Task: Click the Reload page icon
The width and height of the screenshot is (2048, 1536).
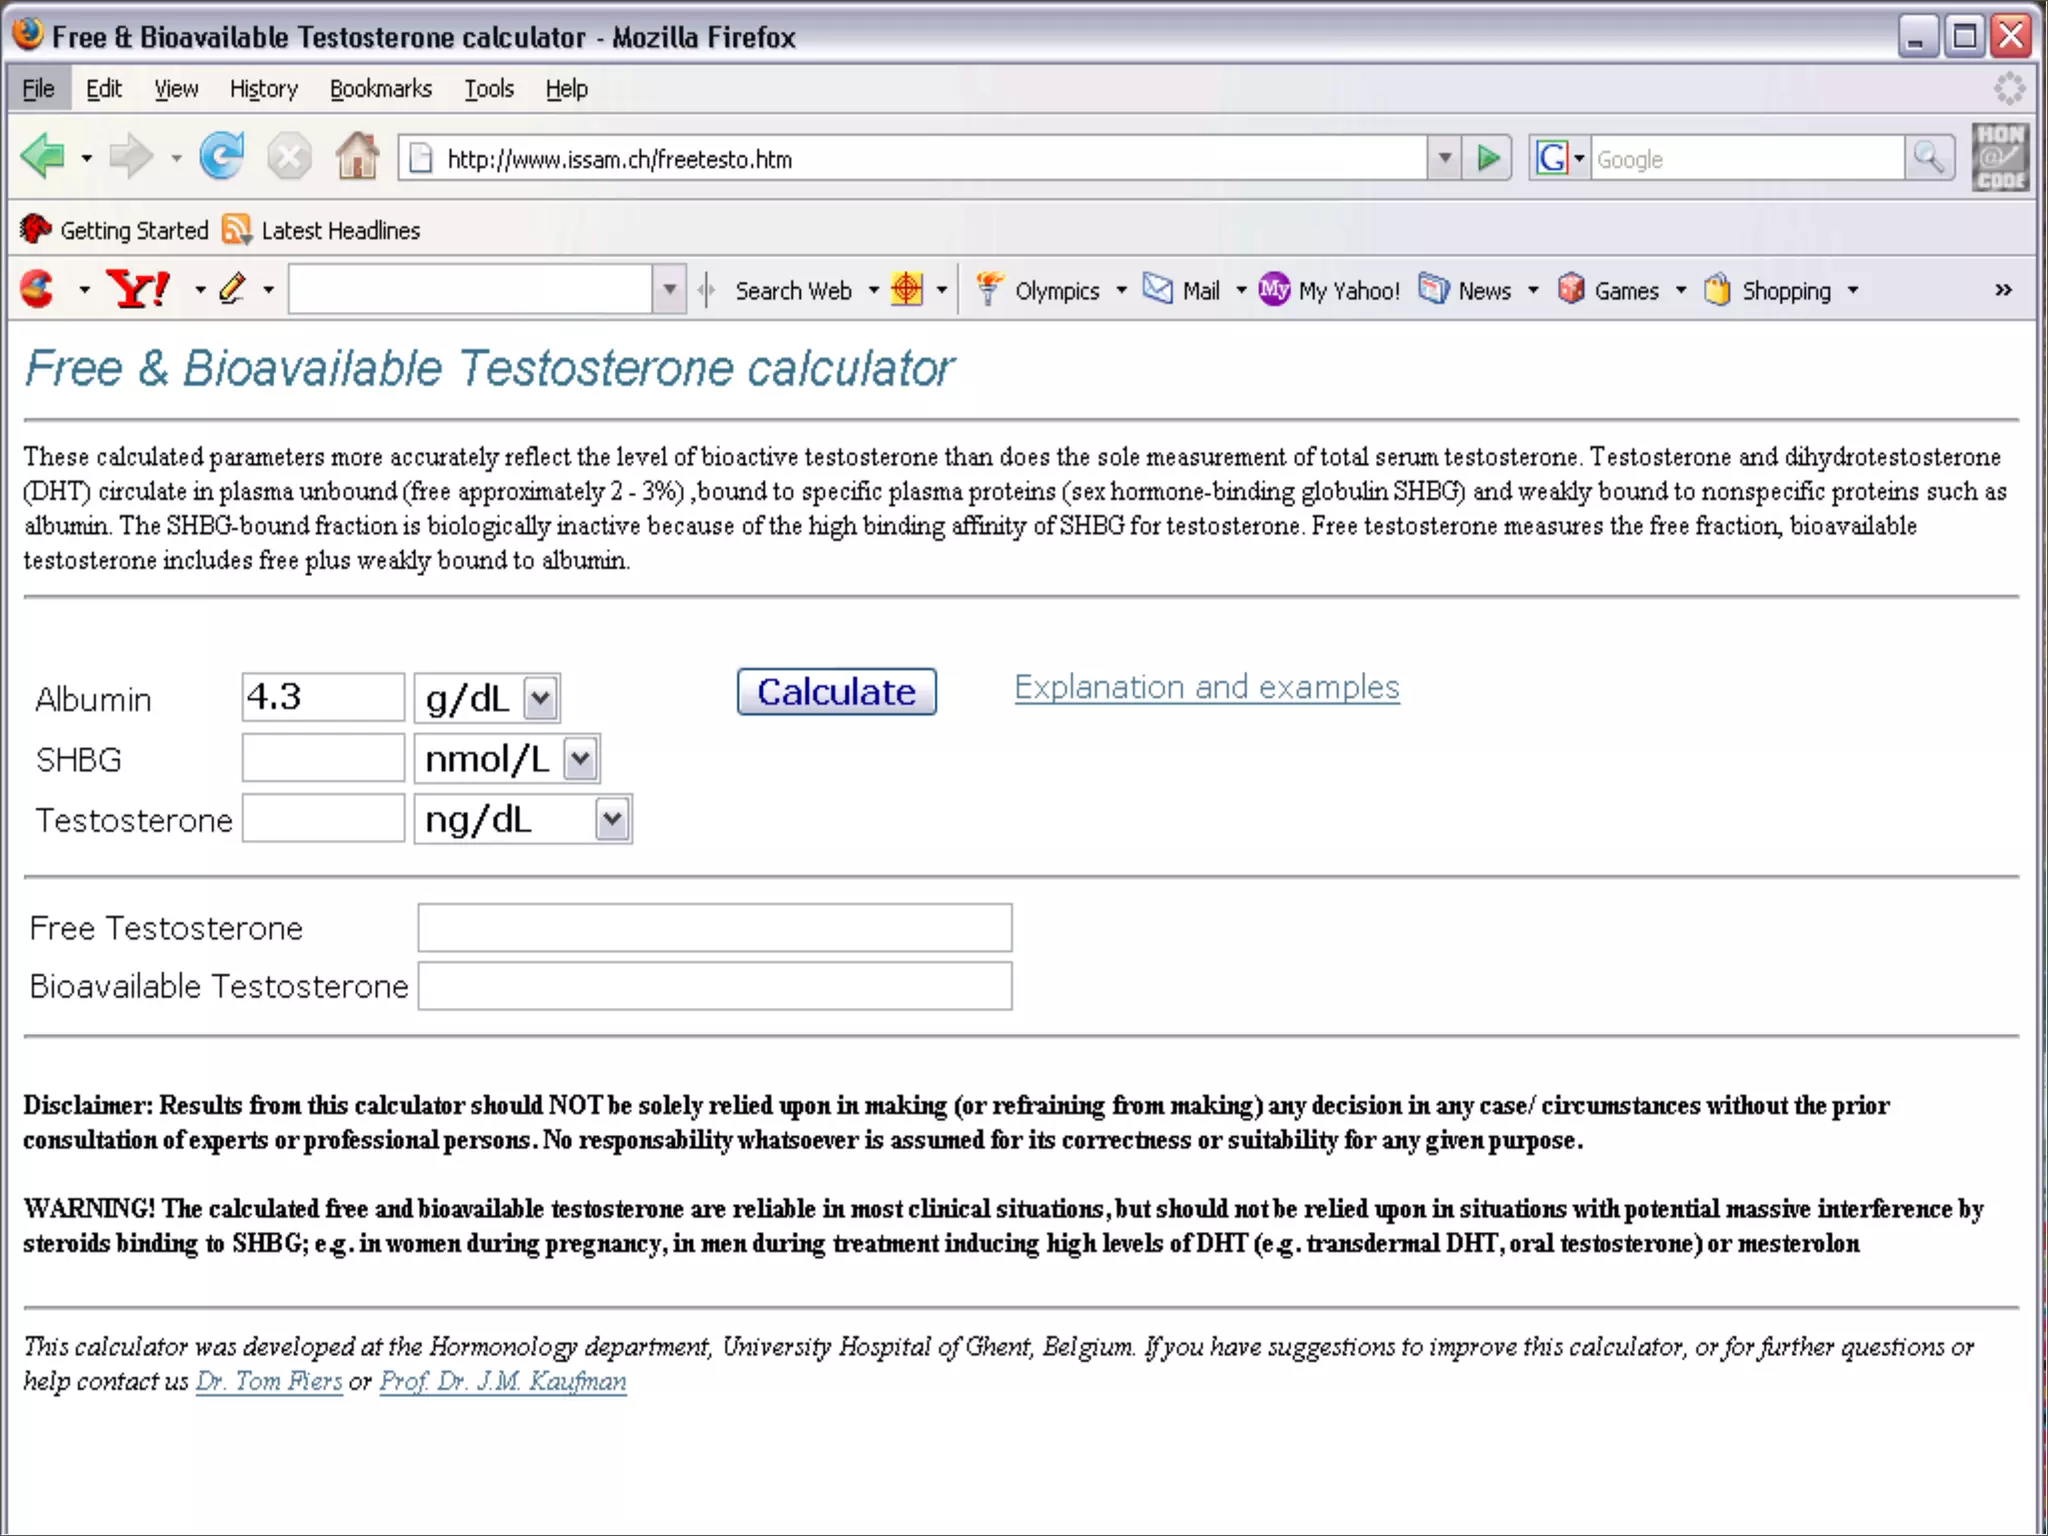Action: tap(221, 157)
